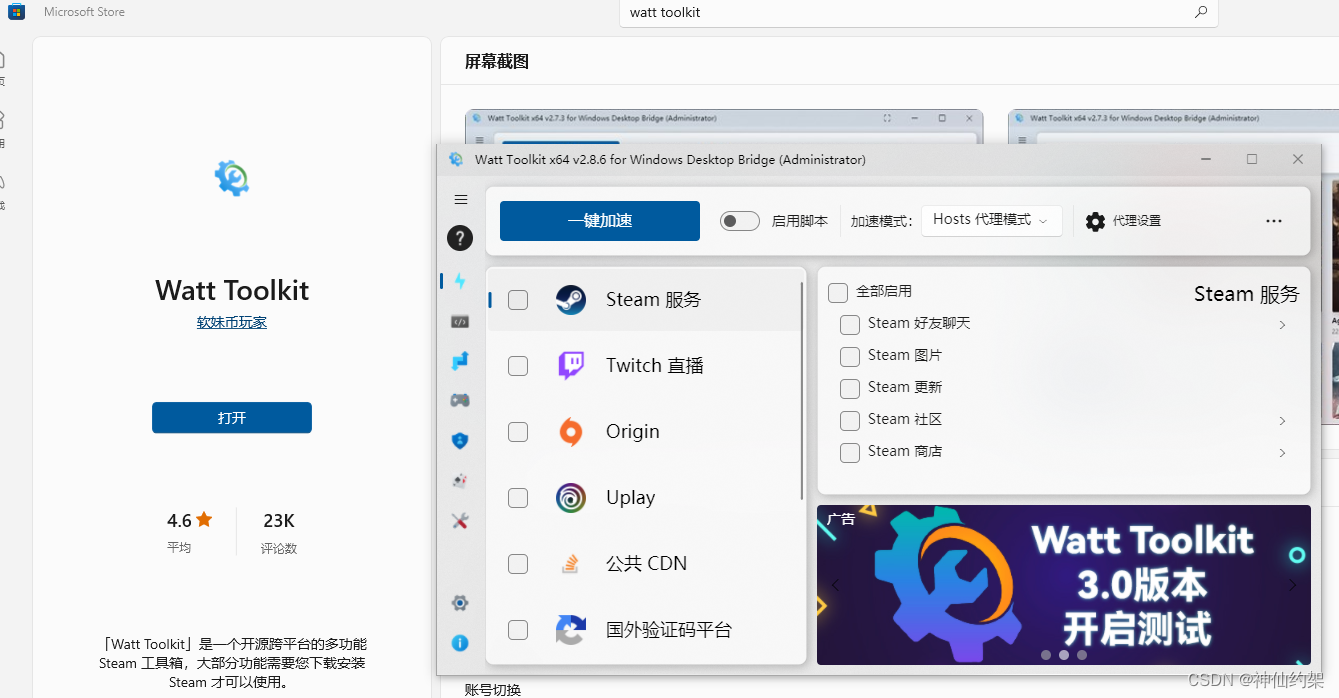The image size is (1339, 698).
Task: Open the shield authenticator icon in sidebar
Action: pos(460,440)
